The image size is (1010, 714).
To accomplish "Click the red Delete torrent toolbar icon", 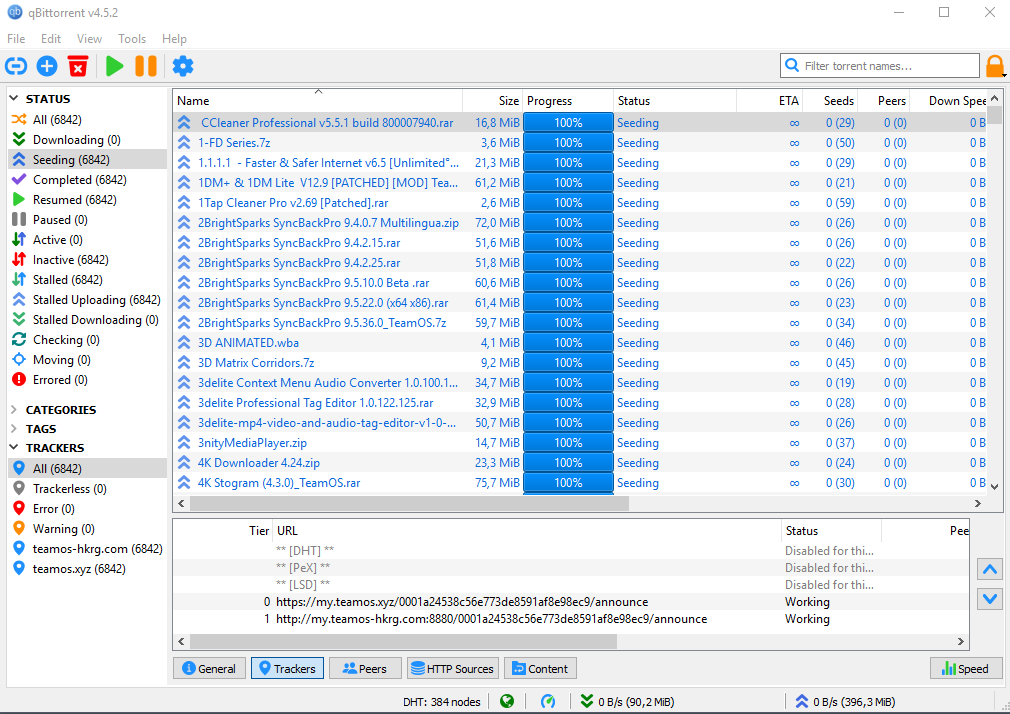I will click(x=78, y=66).
